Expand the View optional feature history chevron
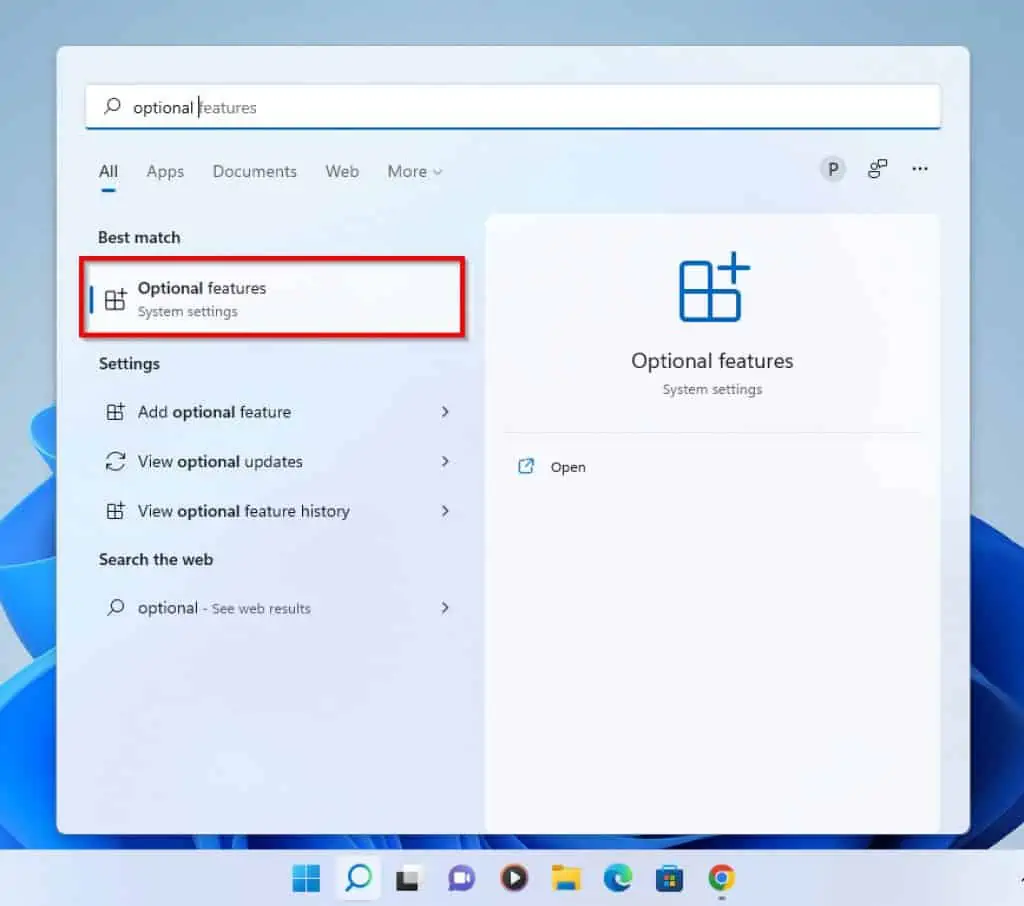Screen dimensions: 1024x906 [x=445, y=511]
